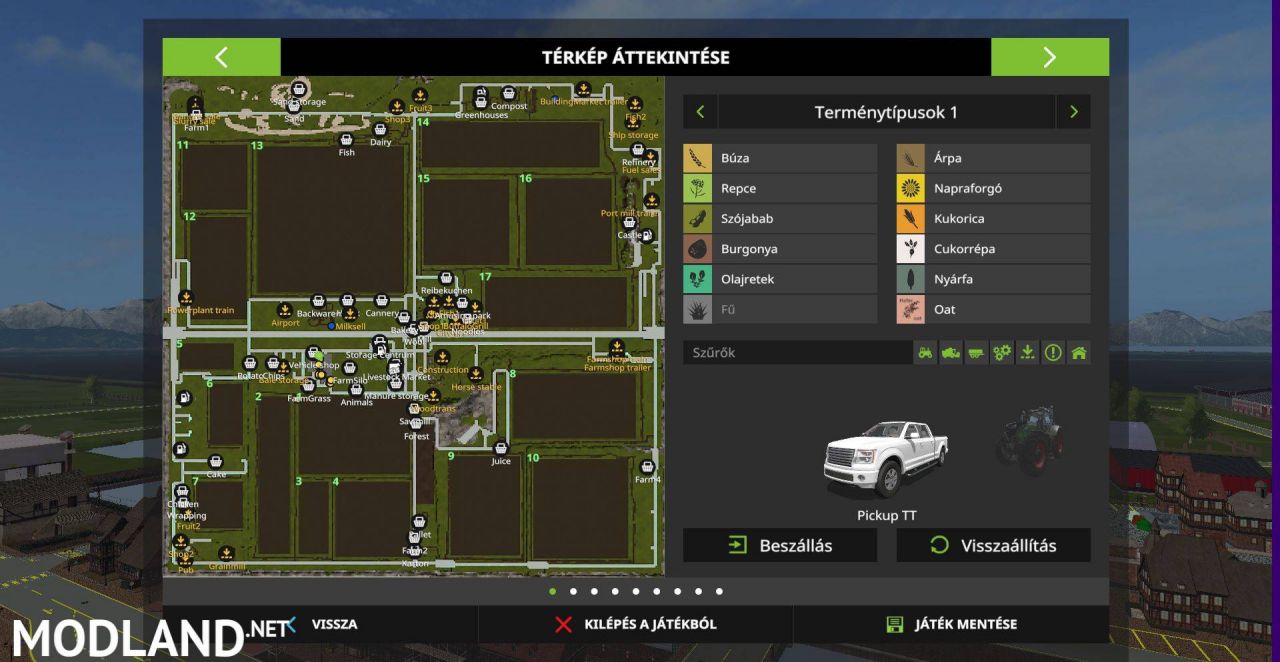The height and width of the screenshot is (662, 1280).
Task: Select the last page indicator dot
Action: (719, 591)
